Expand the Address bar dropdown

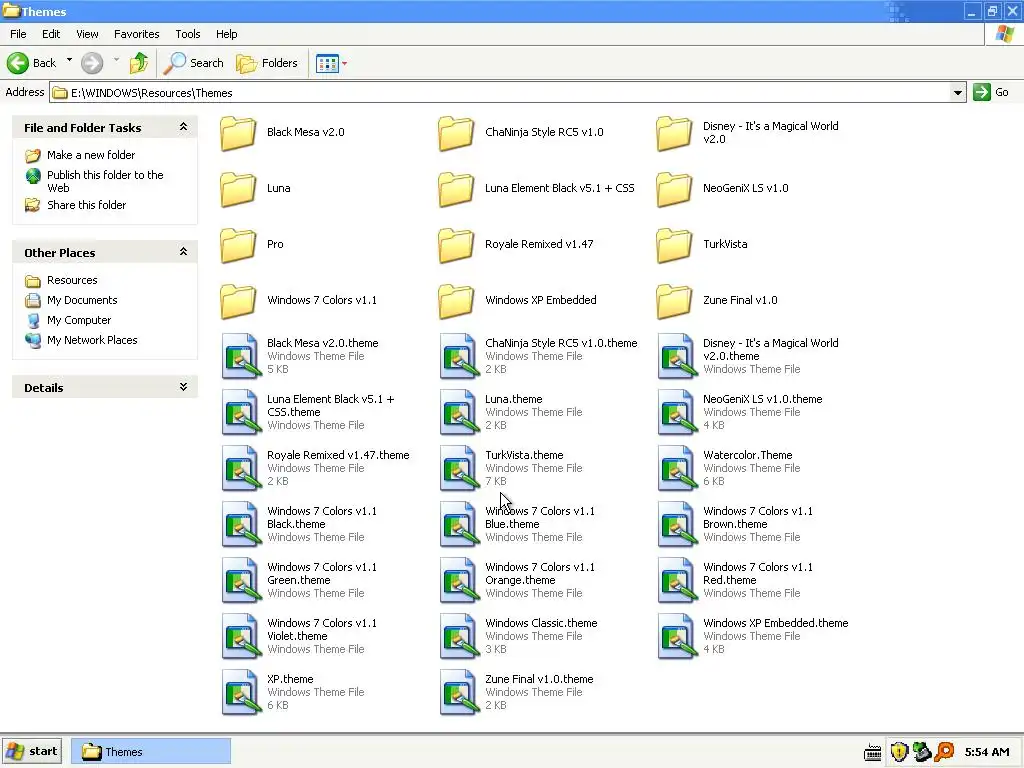[957, 93]
